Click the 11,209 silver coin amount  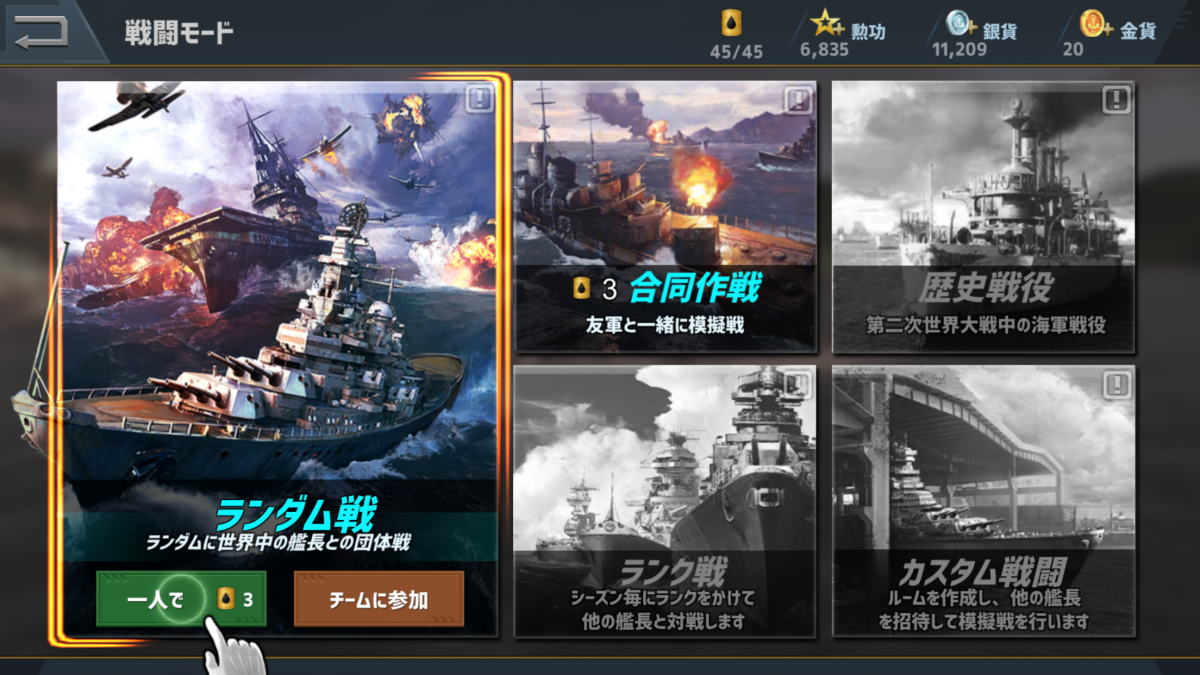coord(959,50)
